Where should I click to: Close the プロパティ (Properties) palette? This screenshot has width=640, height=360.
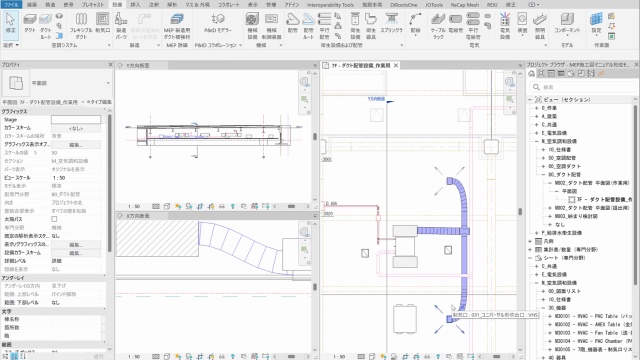click(x=110, y=65)
